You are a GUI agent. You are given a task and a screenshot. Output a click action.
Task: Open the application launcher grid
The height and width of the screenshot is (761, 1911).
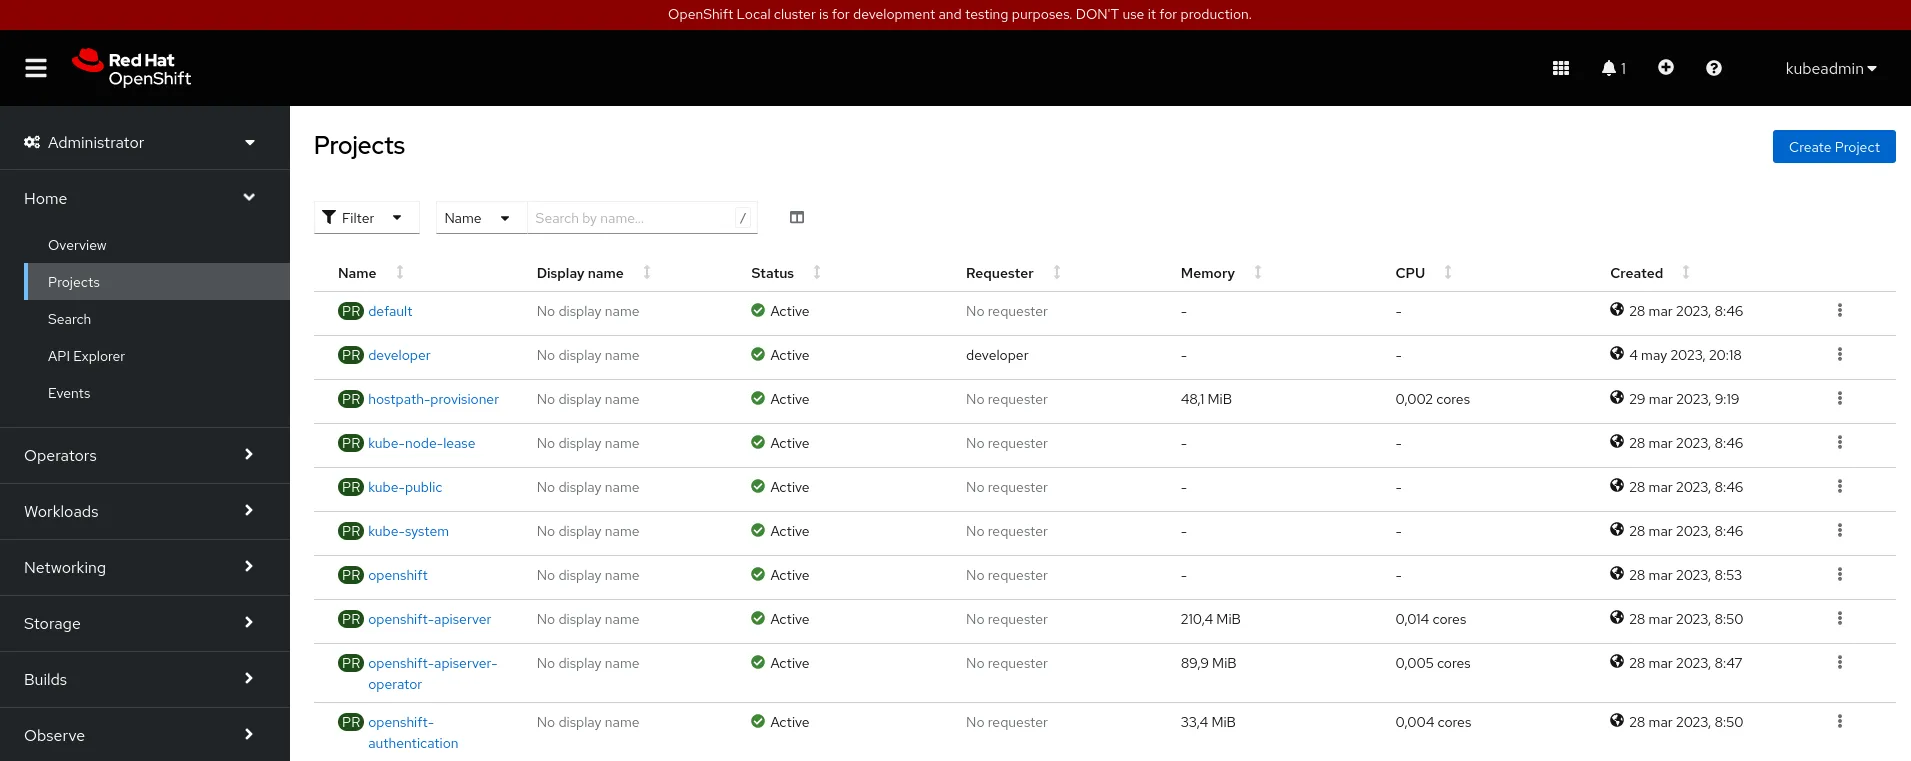[1560, 68]
